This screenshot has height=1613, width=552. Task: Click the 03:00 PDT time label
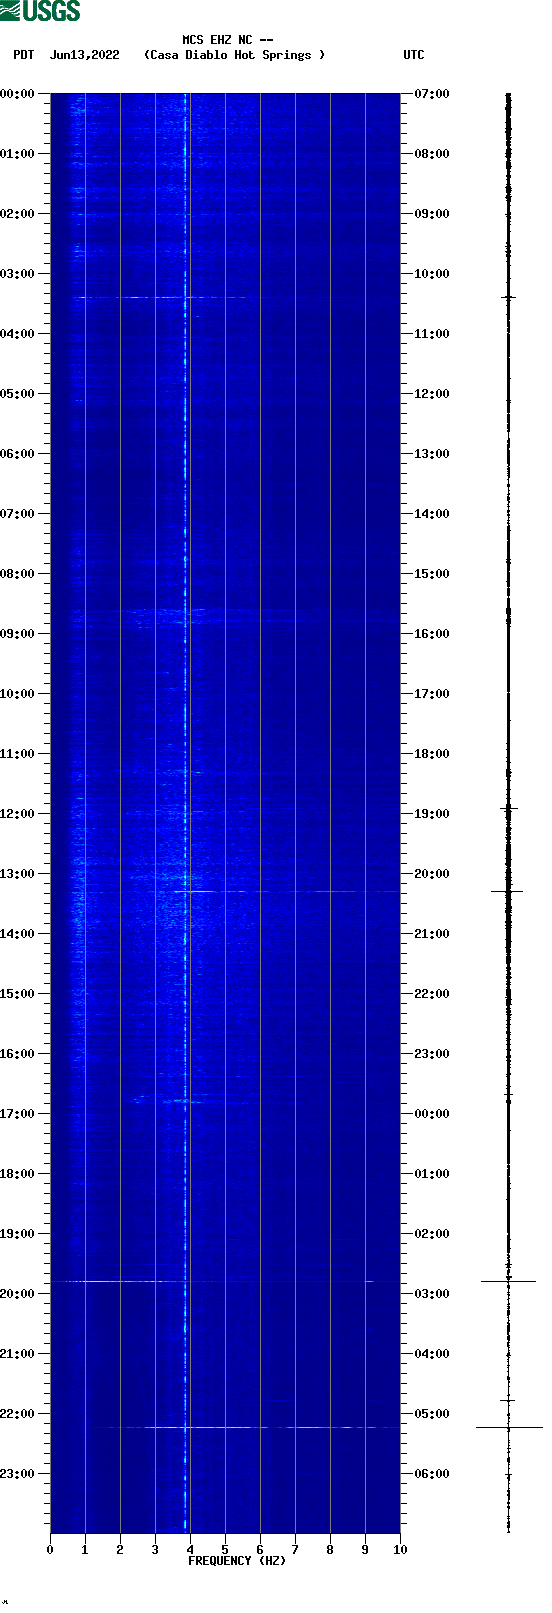point(18,274)
